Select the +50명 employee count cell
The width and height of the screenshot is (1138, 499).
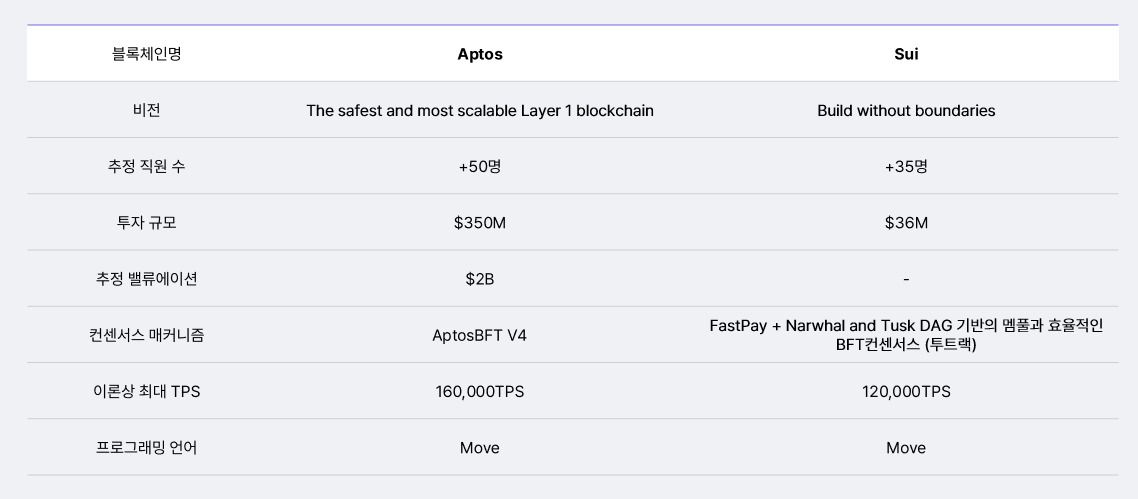[x=480, y=166]
